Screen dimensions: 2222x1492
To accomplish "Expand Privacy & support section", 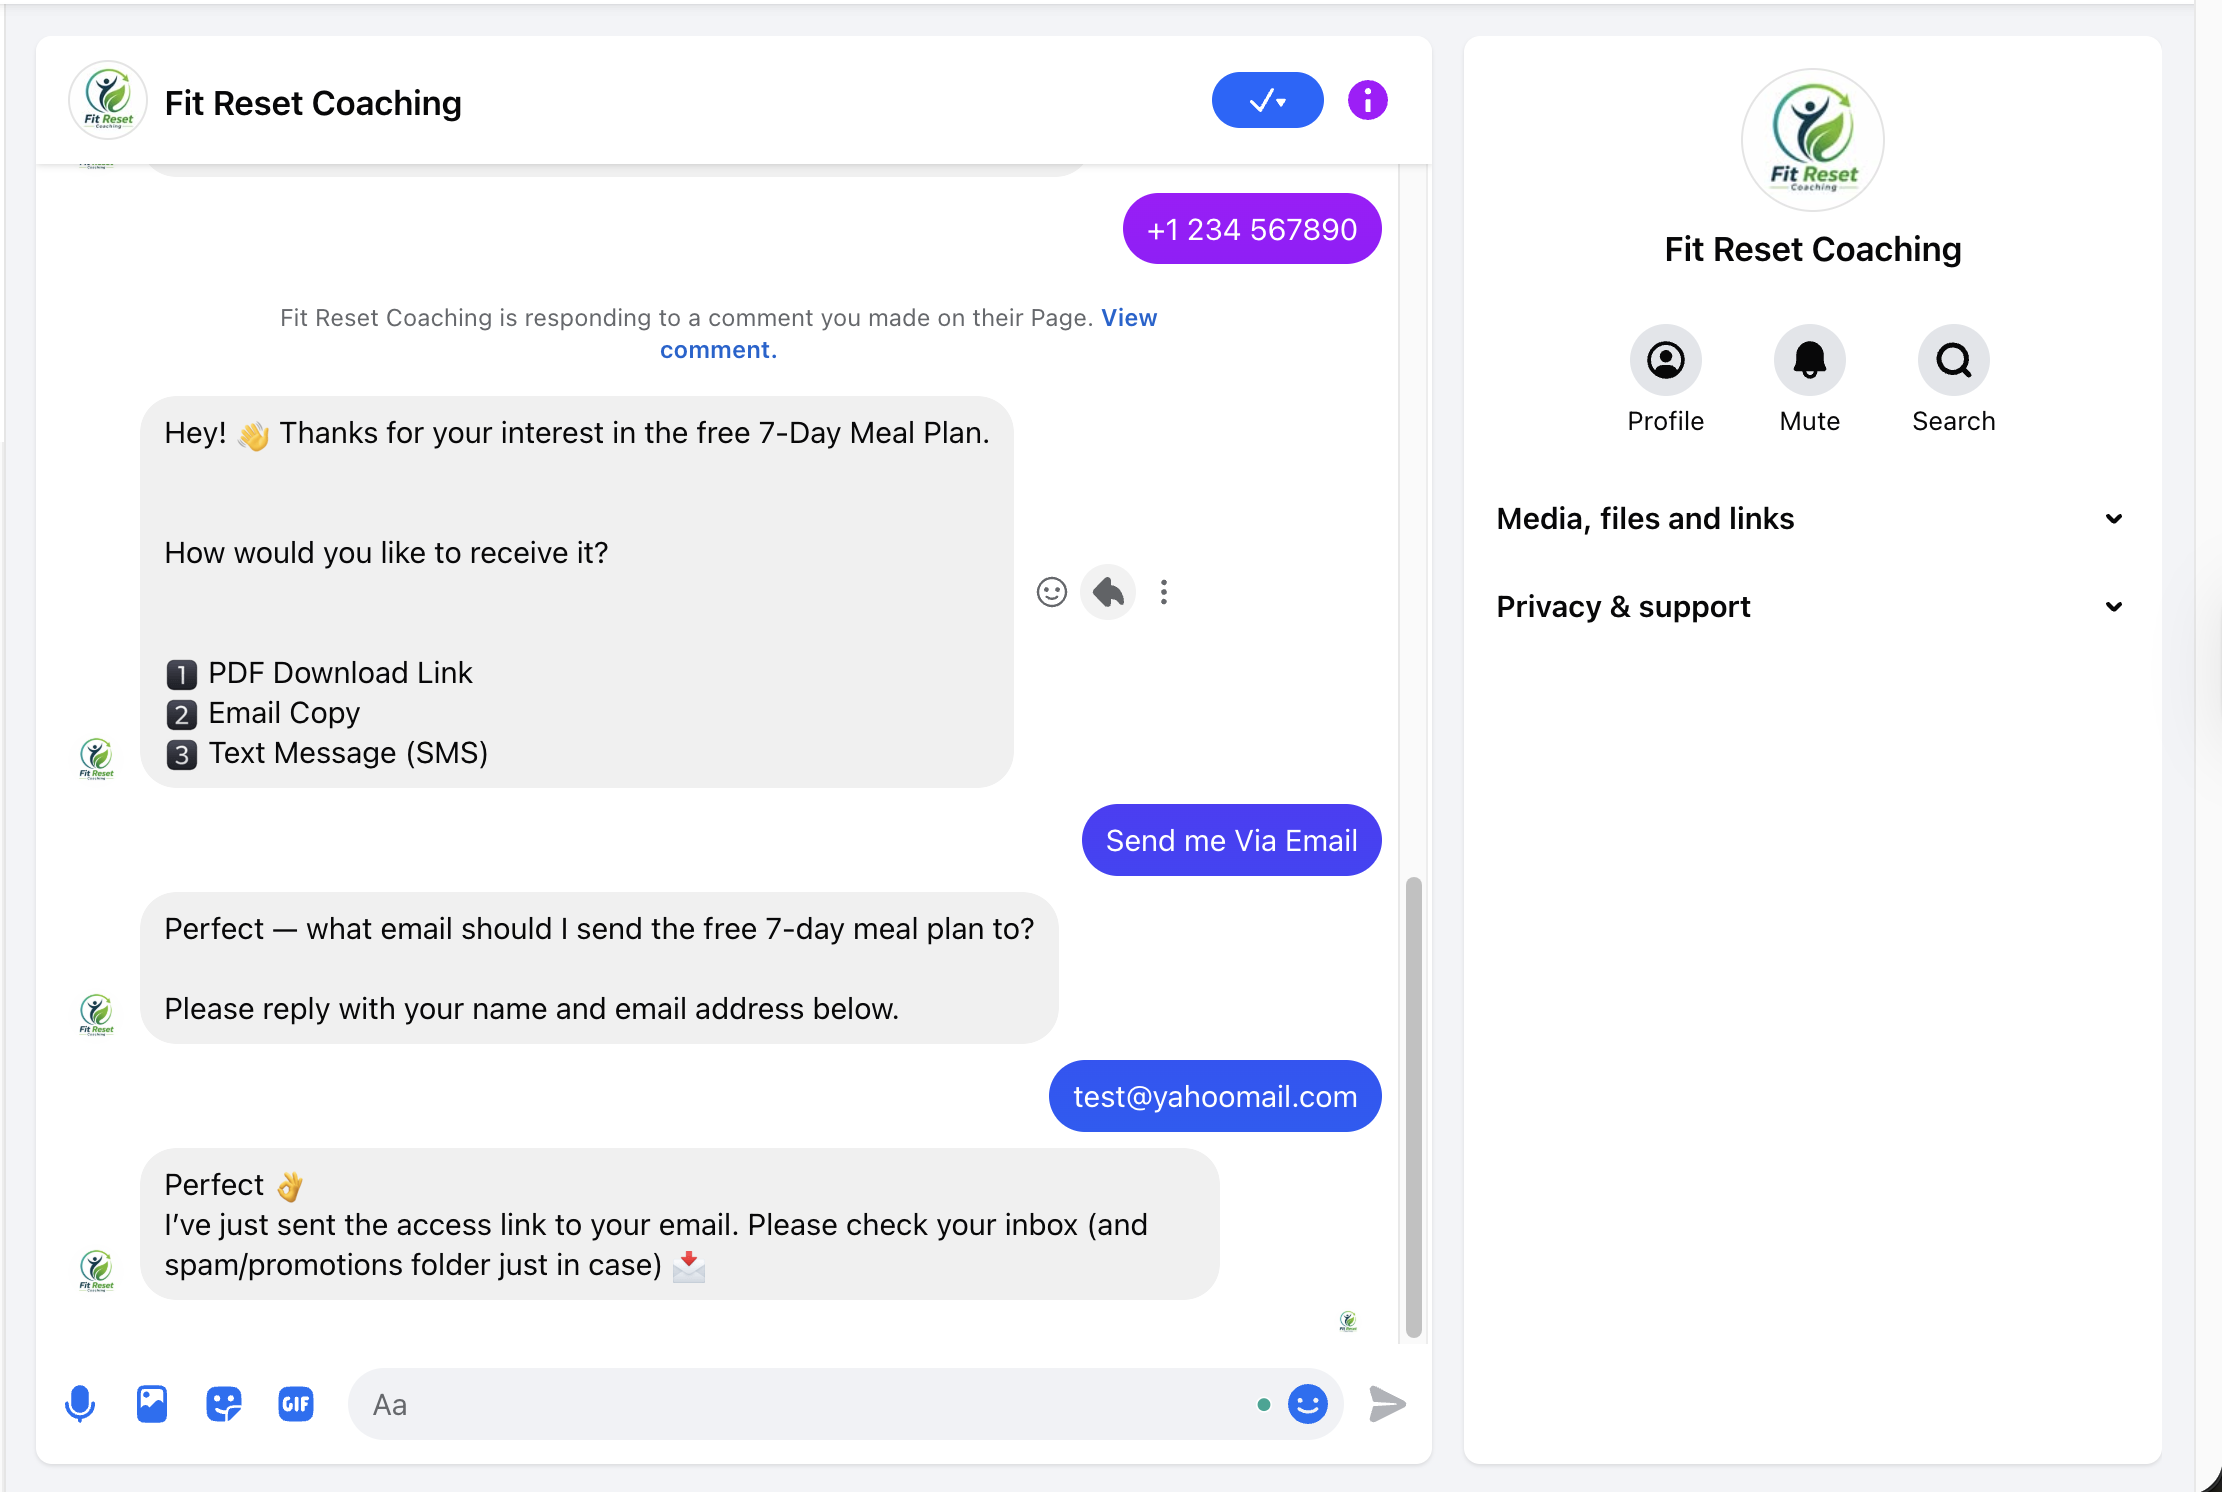I will [x=1811, y=607].
